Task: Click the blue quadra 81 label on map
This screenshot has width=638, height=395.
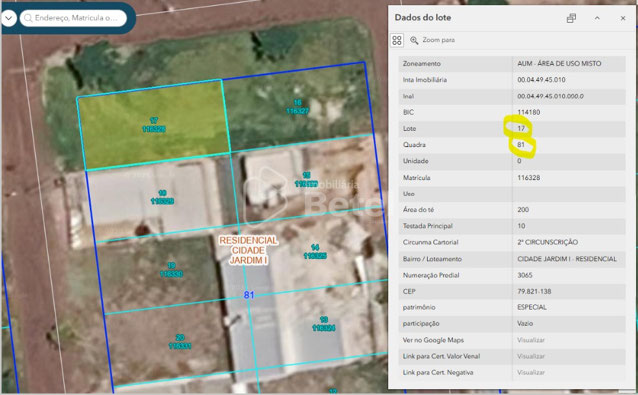Action: coord(249,295)
